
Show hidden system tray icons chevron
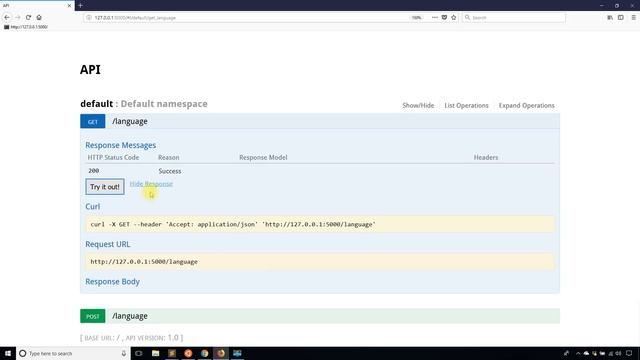pyautogui.click(x=578, y=353)
